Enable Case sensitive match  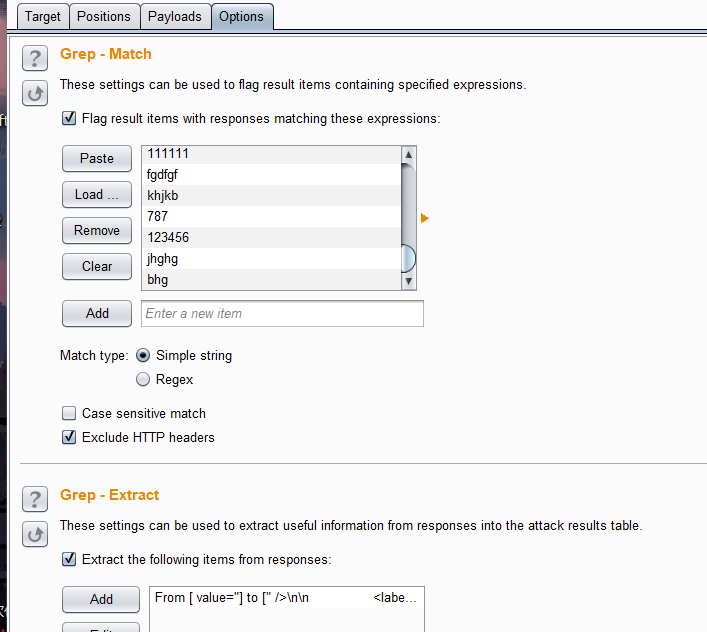tap(69, 413)
